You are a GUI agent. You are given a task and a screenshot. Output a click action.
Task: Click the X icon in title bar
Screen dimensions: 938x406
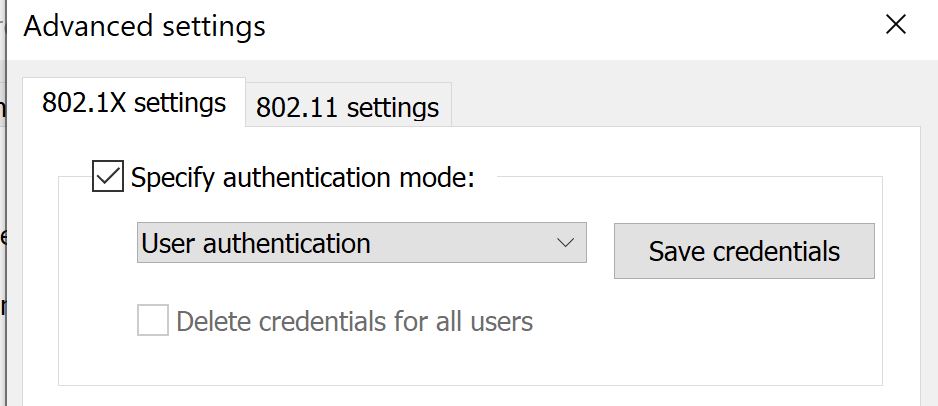[x=896, y=25]
